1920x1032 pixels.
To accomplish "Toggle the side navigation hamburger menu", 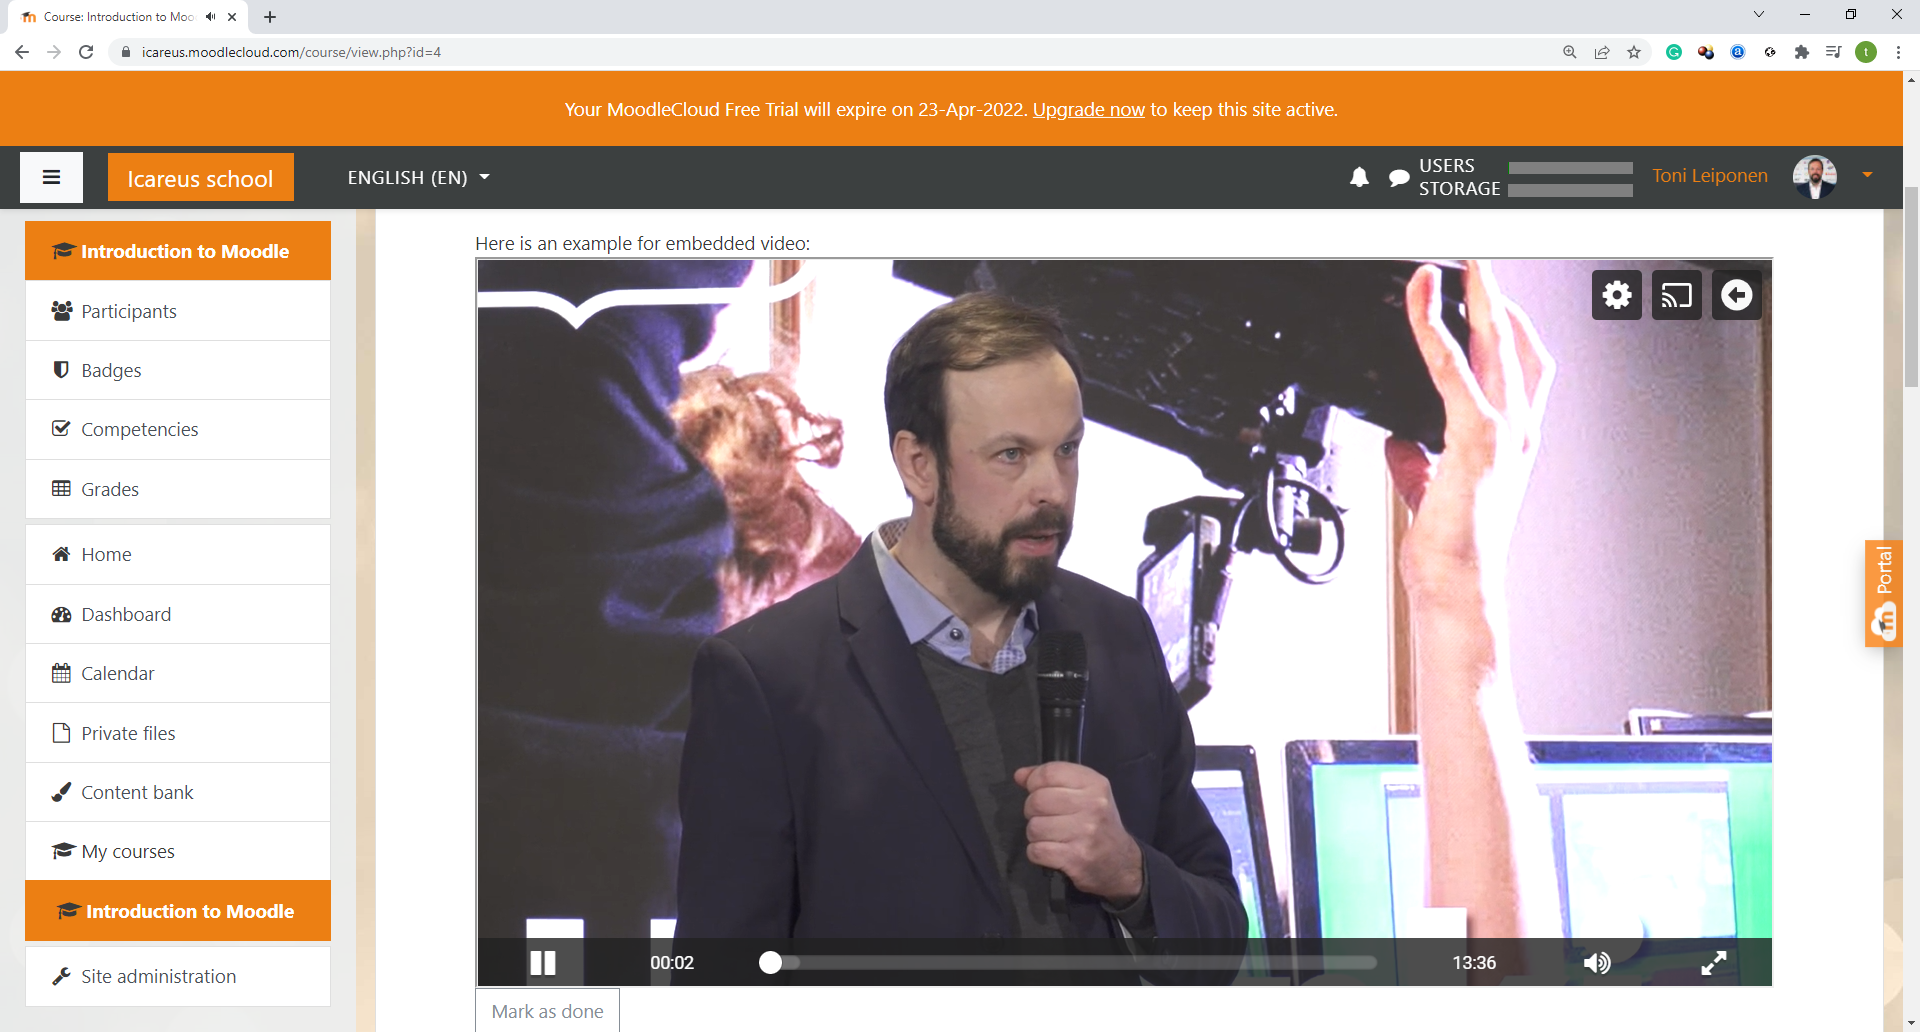I will 52,178.
